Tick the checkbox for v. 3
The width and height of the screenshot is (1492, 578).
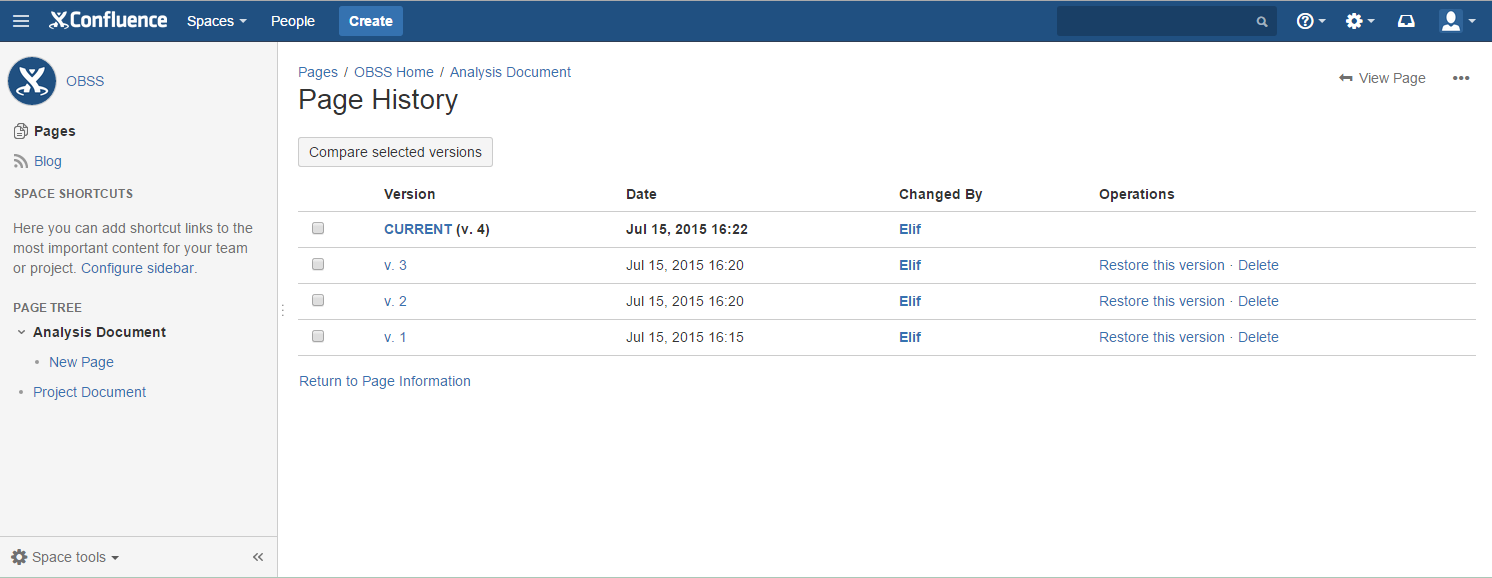(318, 264)
